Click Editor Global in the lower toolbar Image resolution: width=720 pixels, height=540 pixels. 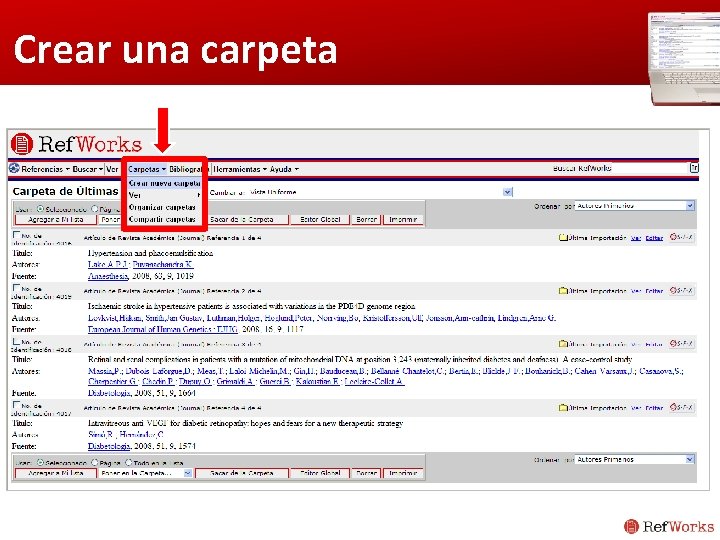point(320,473)
